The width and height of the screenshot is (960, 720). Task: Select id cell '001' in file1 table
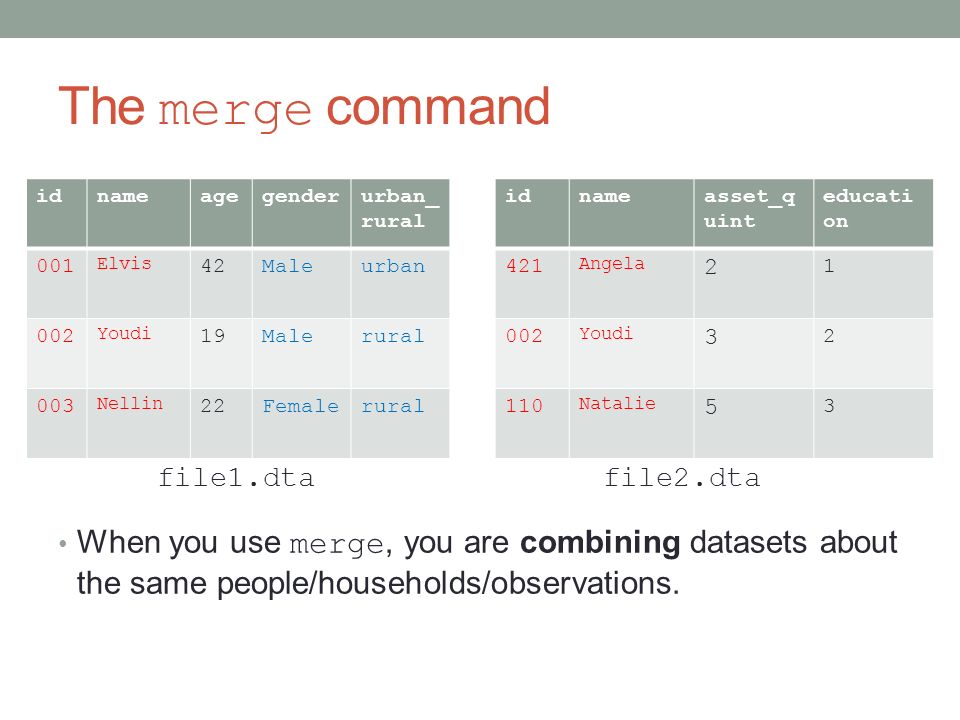pos(57,283)
